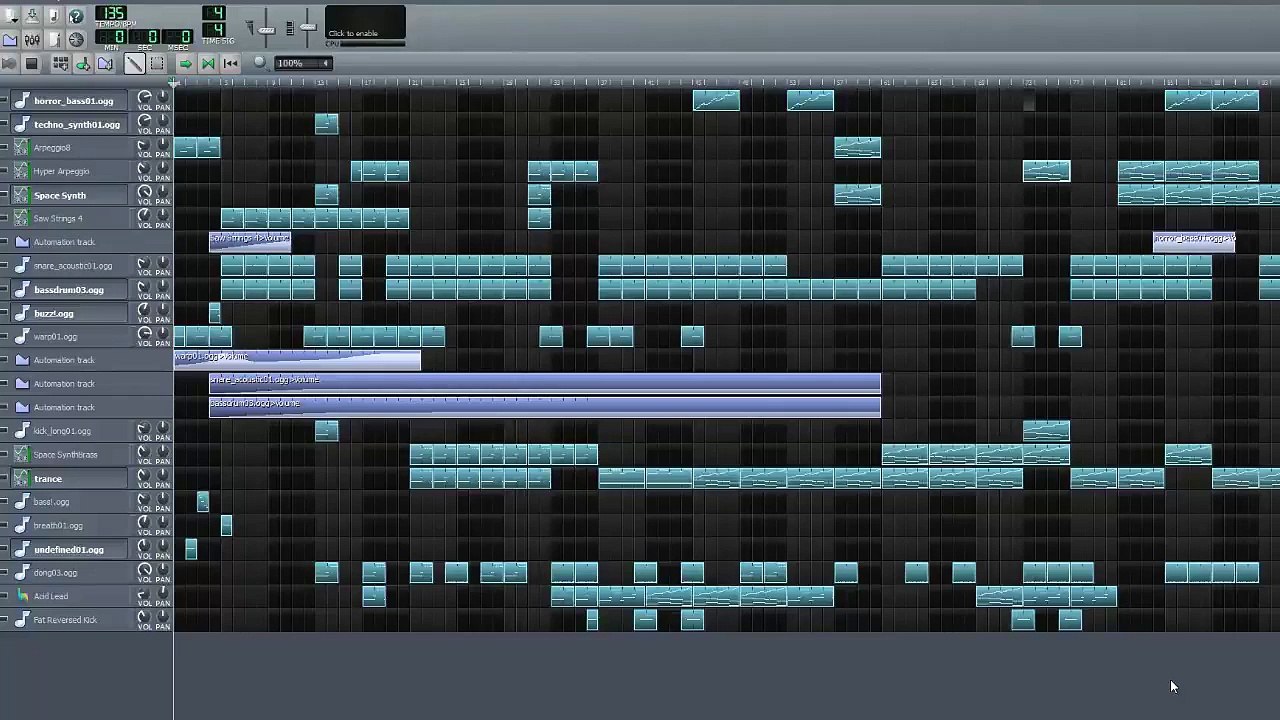The width and height of the screenshot is (1280, 720).
Task: Click the Space SynthBrass instrument icon
Action: 22,455
